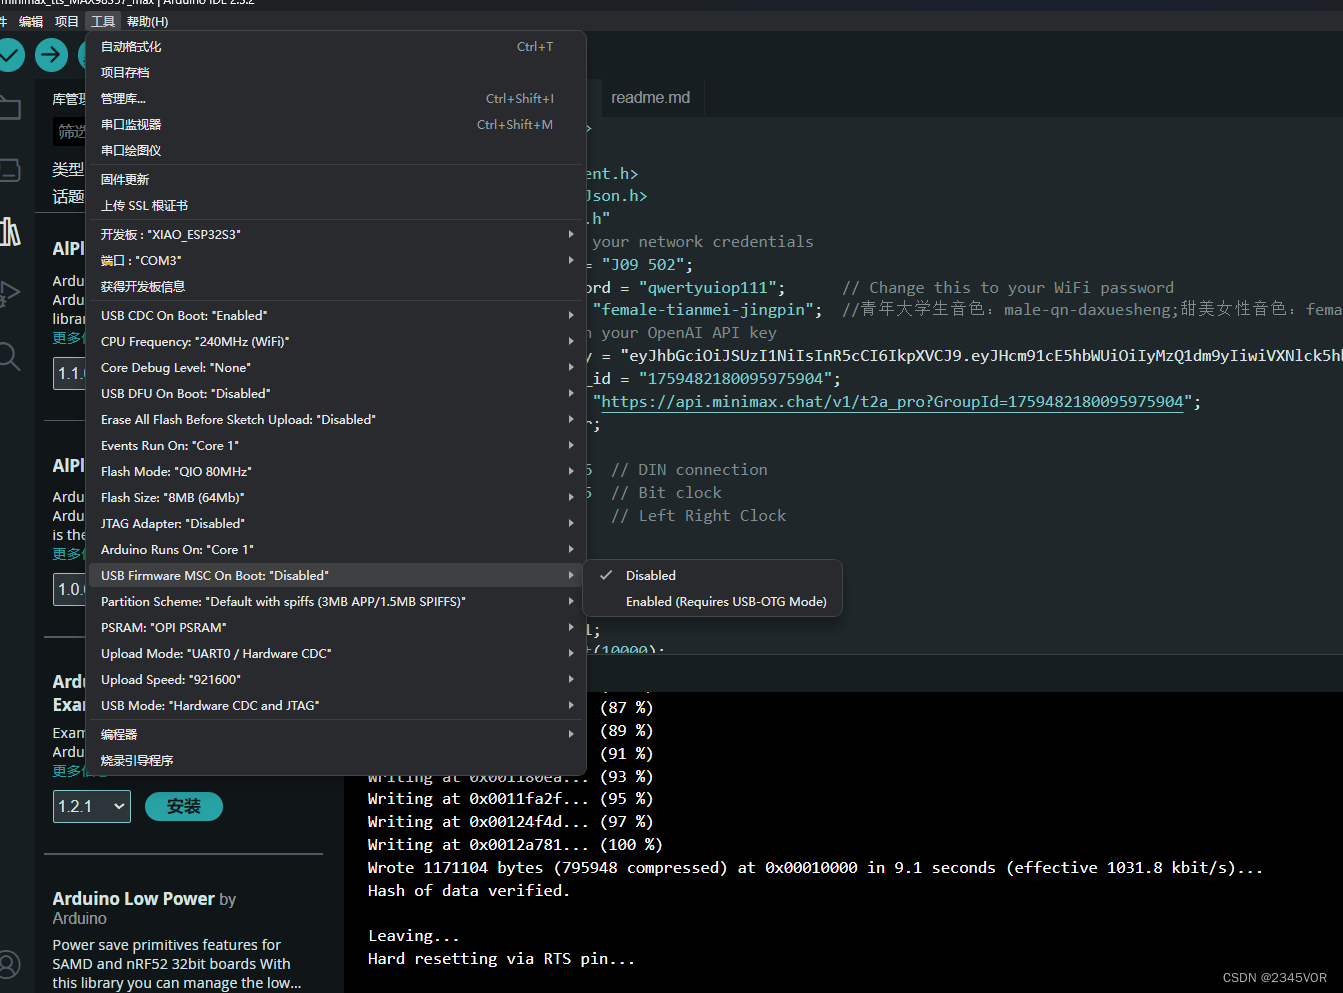This screenshot has height=993, width=1343.
Task: Open the Library Manager books icon
Action: tap(9, 232)
